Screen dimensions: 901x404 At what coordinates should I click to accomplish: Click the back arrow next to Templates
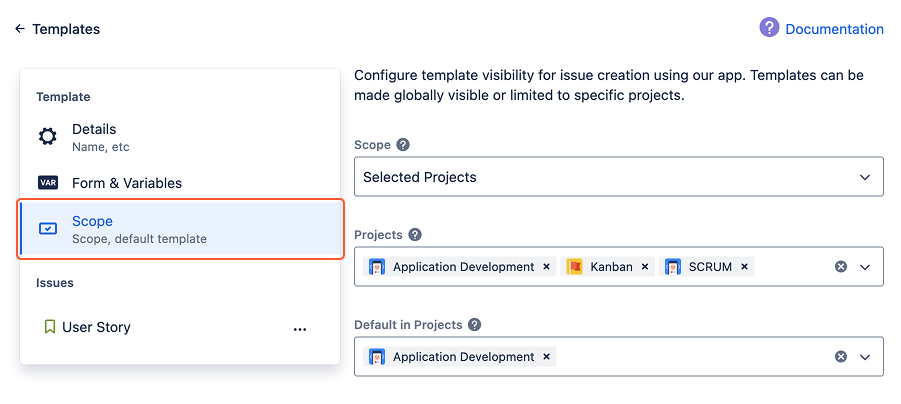click(20, 29)
